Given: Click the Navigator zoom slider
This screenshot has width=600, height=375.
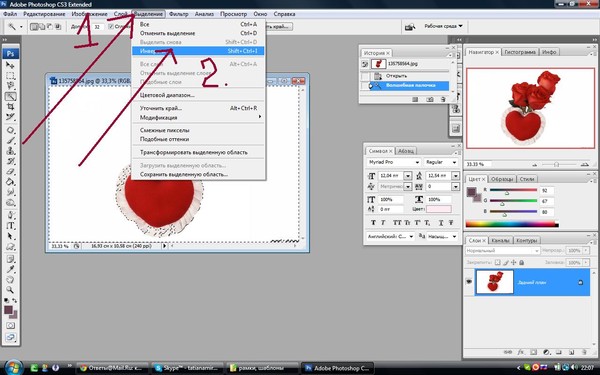Looking at the screenshot, I should tap(557, 164).
